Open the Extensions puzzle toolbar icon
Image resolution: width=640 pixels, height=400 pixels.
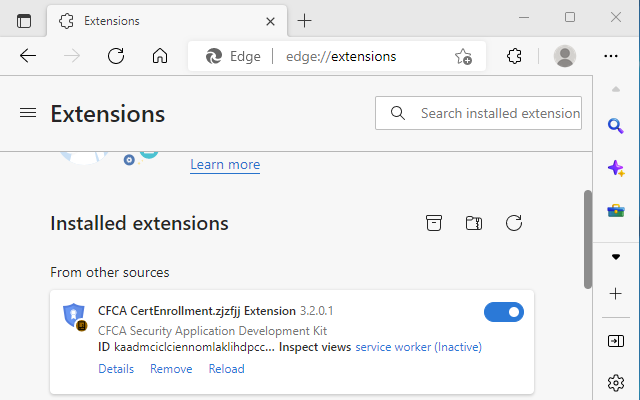coord(515,56)
